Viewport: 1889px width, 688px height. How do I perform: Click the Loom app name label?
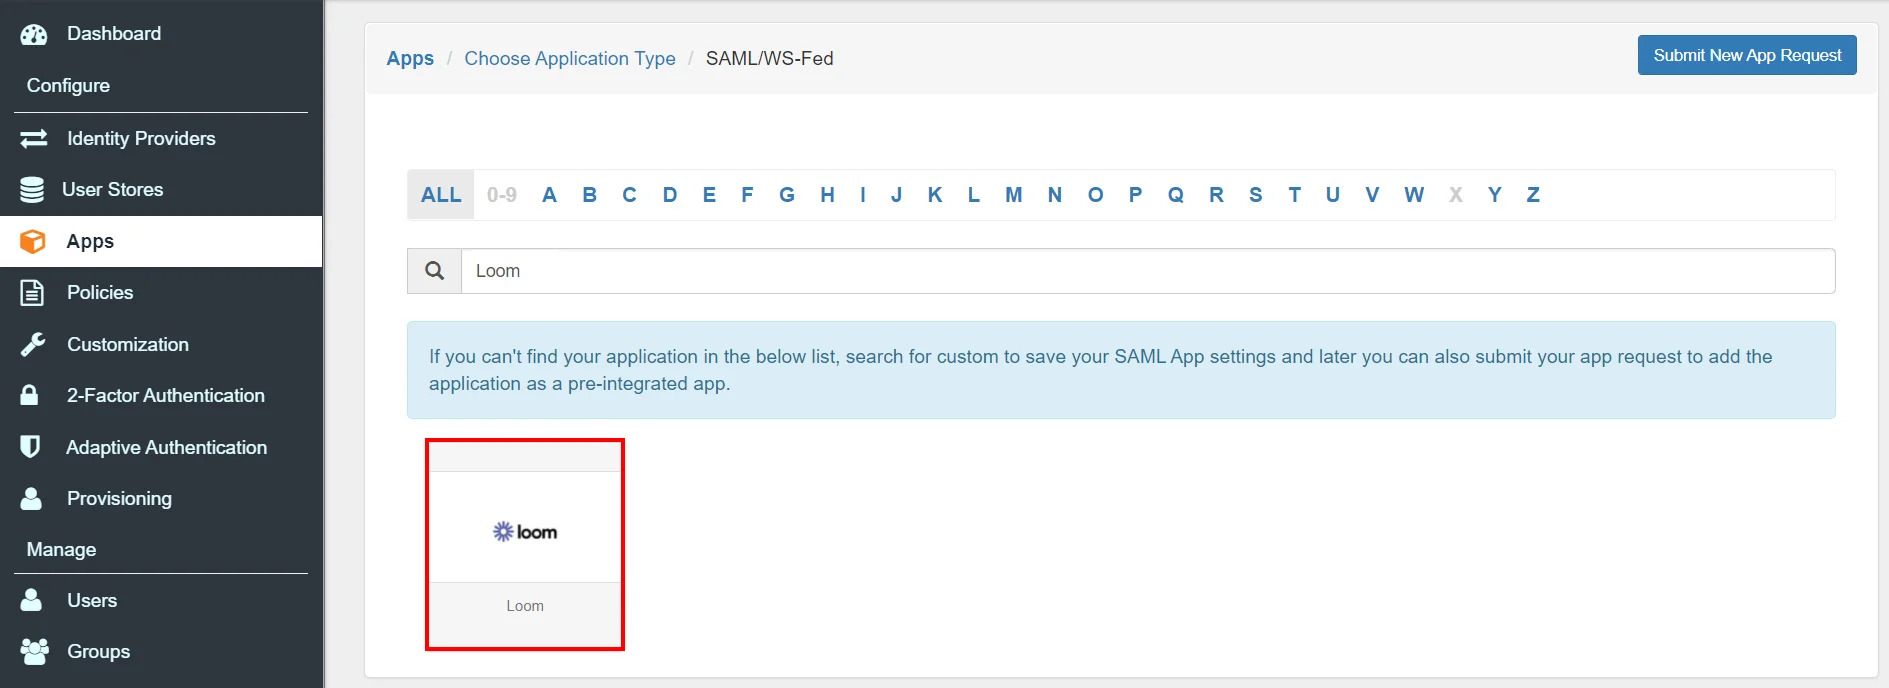[x=525, y=606]
